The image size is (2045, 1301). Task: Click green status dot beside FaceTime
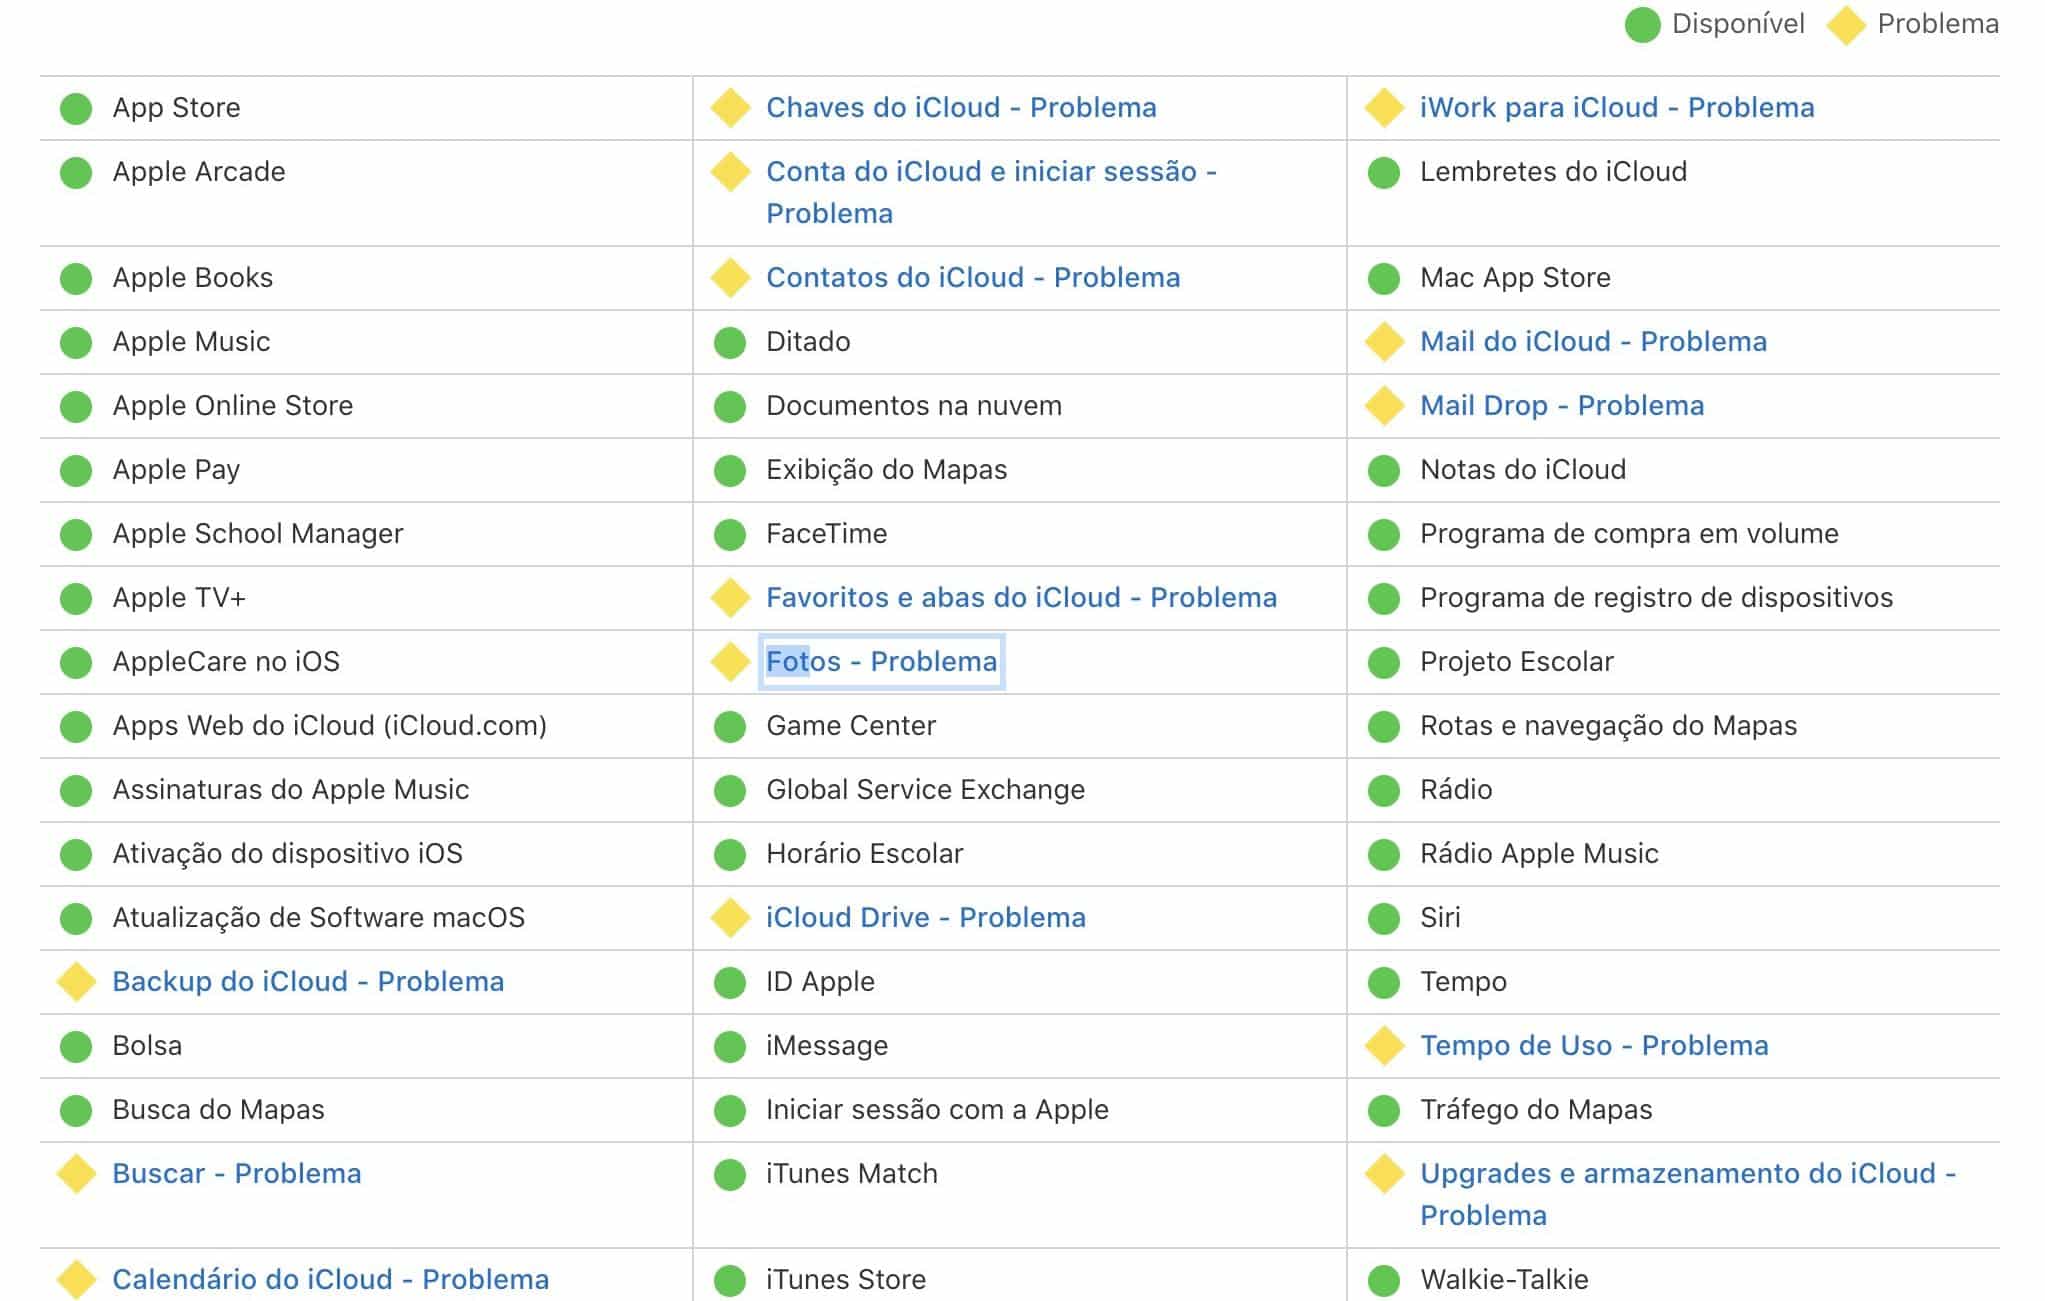point(730,534)
